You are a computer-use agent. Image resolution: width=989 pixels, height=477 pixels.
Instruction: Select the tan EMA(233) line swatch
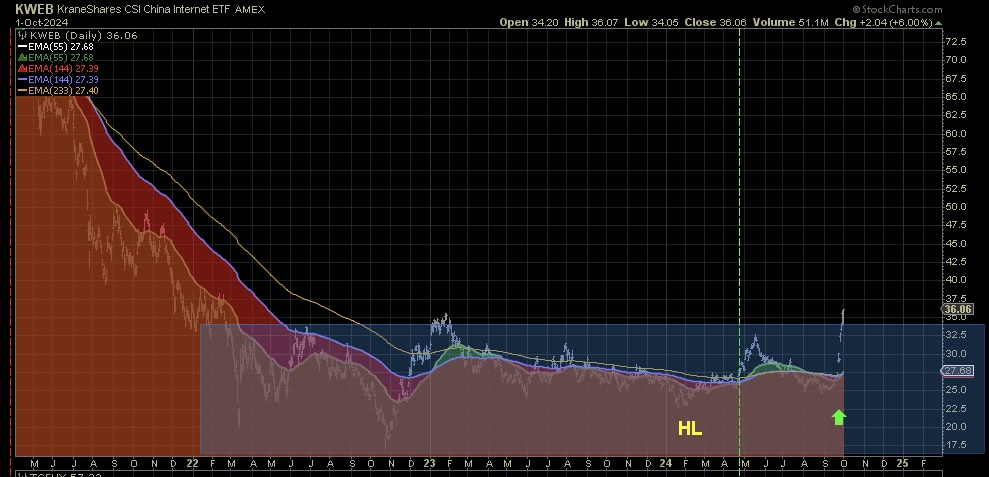22,91
